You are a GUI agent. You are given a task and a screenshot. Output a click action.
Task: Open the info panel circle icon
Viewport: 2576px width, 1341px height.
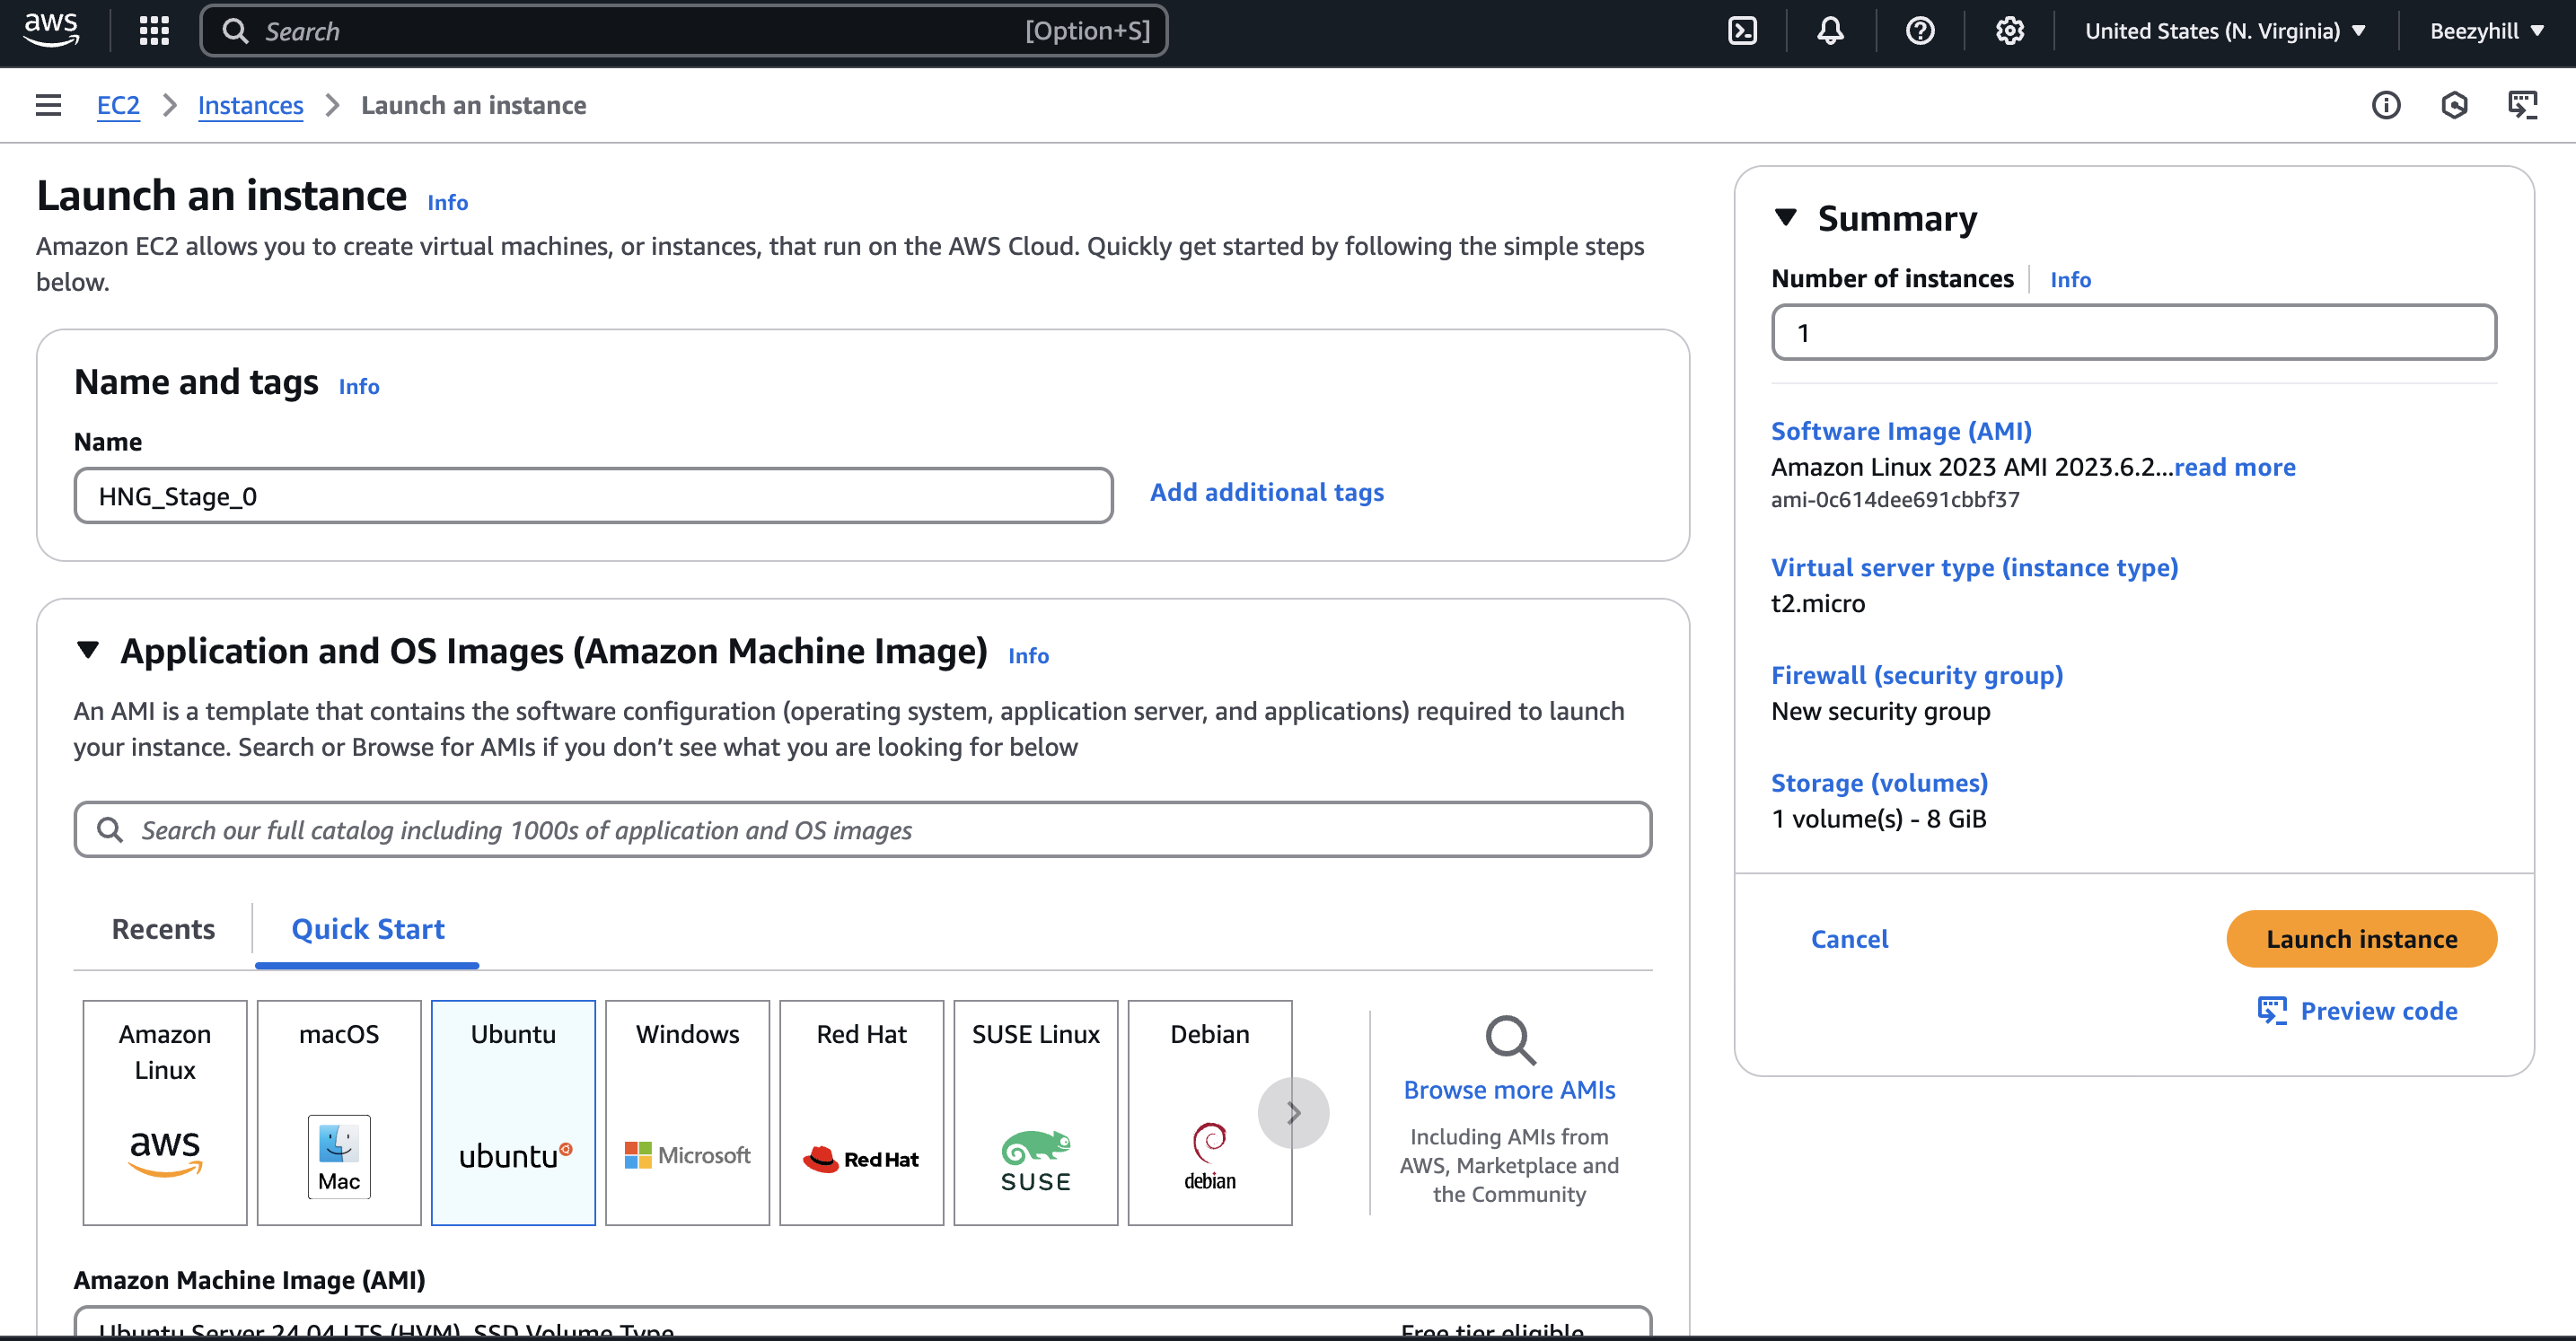pos(2386,105)
